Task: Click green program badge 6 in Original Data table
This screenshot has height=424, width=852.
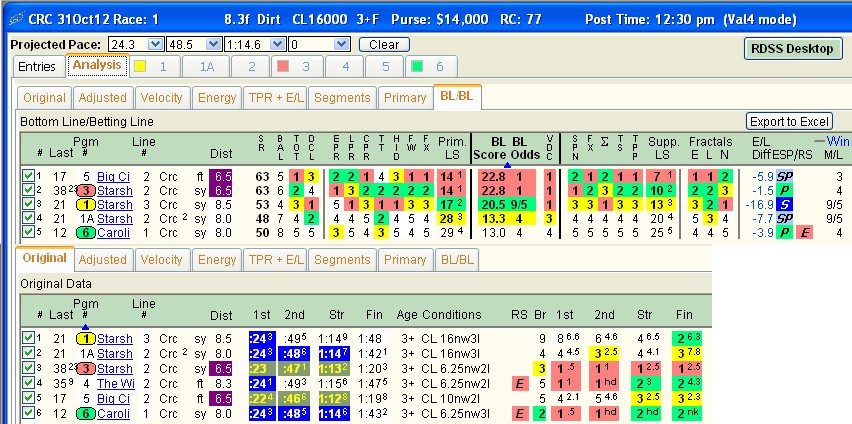Action: [x=85, y=414]
